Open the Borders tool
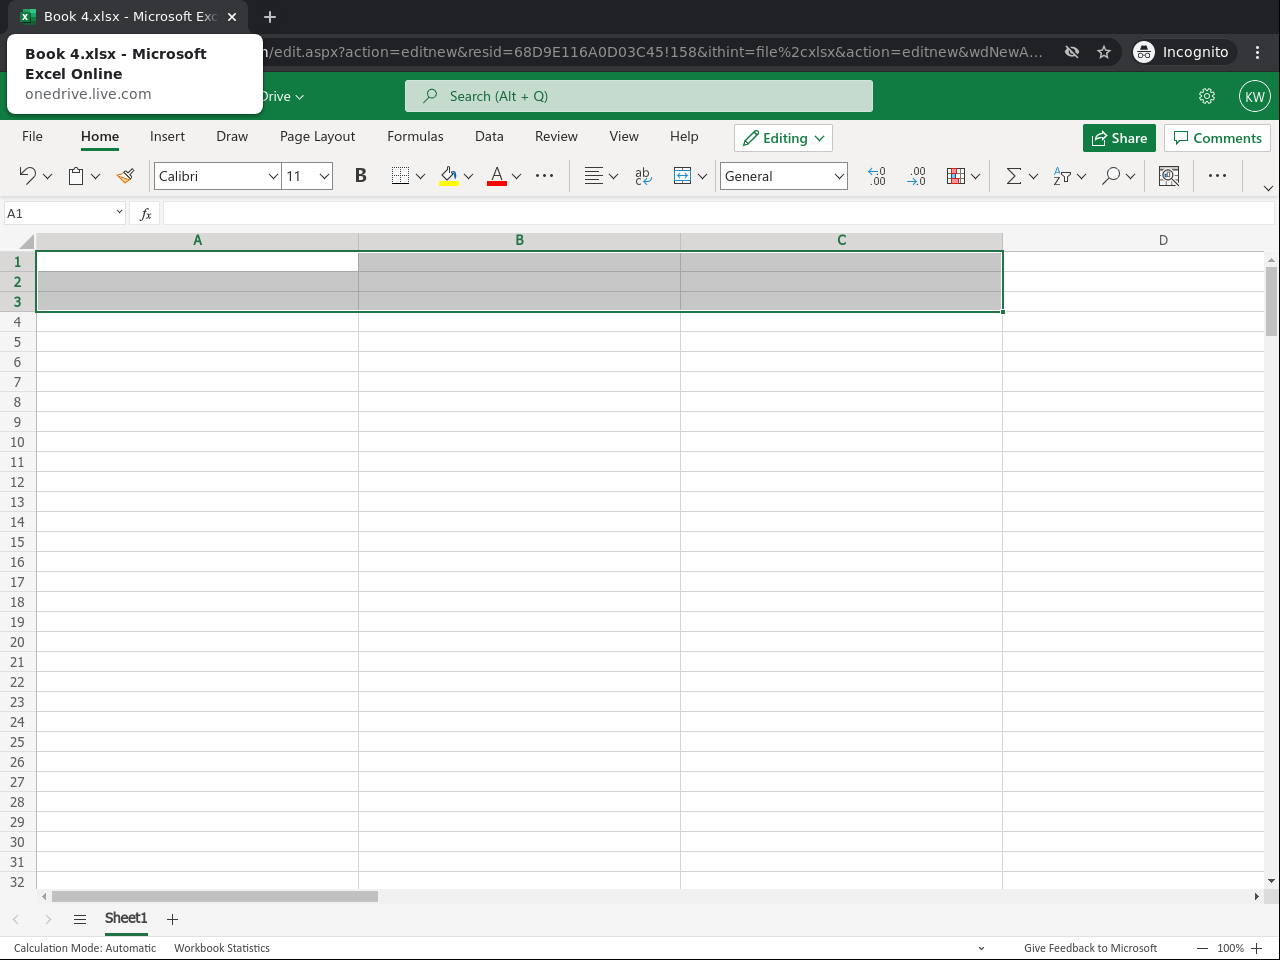1280x960 pixels. (400, 176)
